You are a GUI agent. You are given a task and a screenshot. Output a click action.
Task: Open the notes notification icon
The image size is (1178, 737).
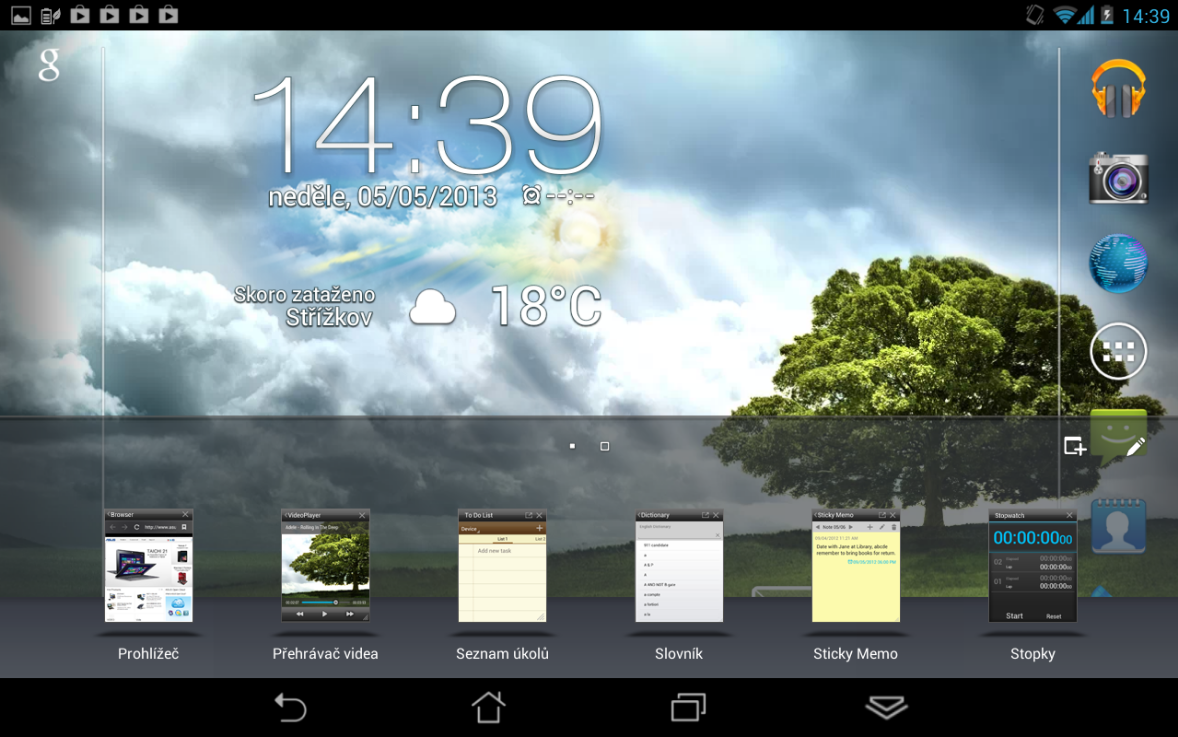(x=50, y=15)
